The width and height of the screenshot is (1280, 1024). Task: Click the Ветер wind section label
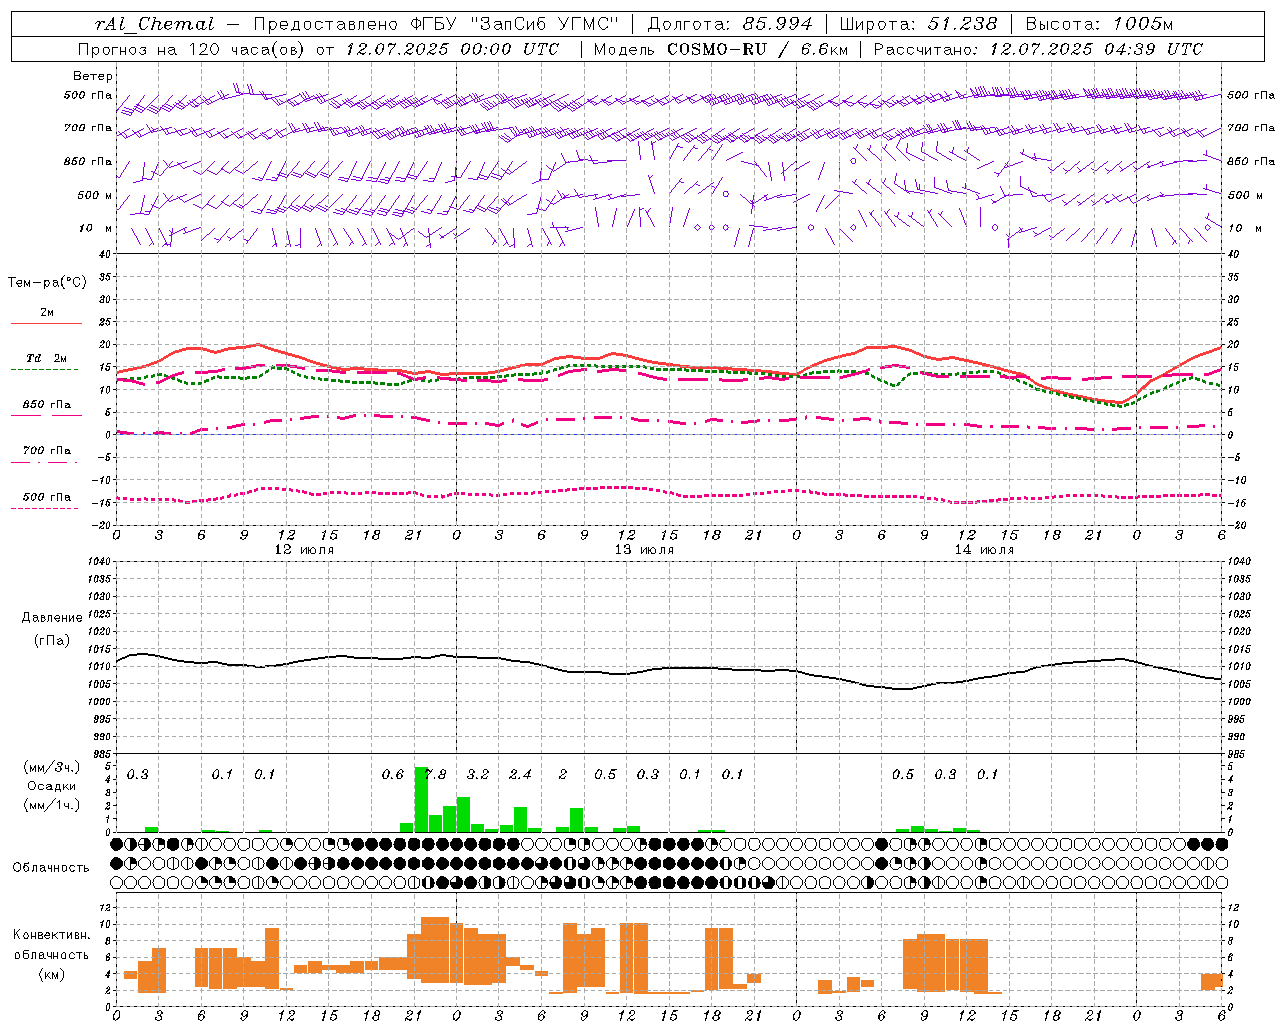[x=93, y=76]
